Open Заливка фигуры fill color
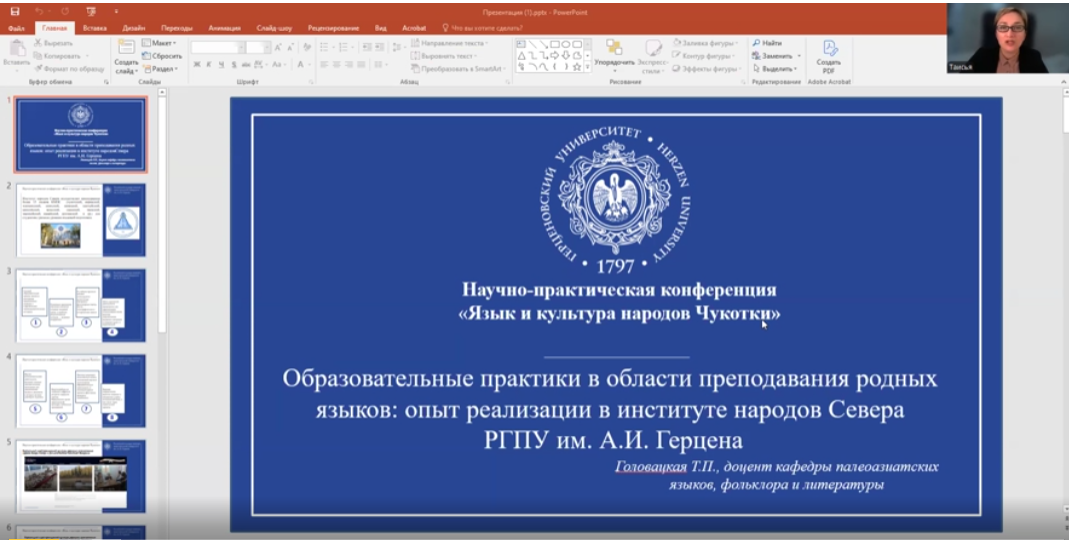 coord(704,43)
